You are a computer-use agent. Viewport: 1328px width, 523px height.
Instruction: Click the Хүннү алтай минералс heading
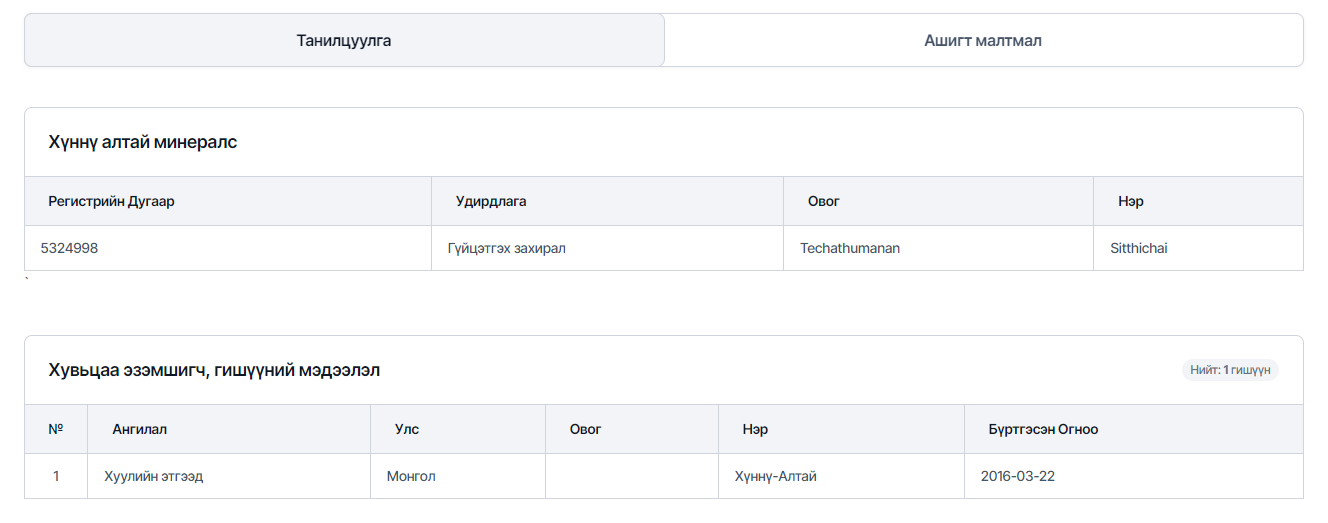[143, 142]
